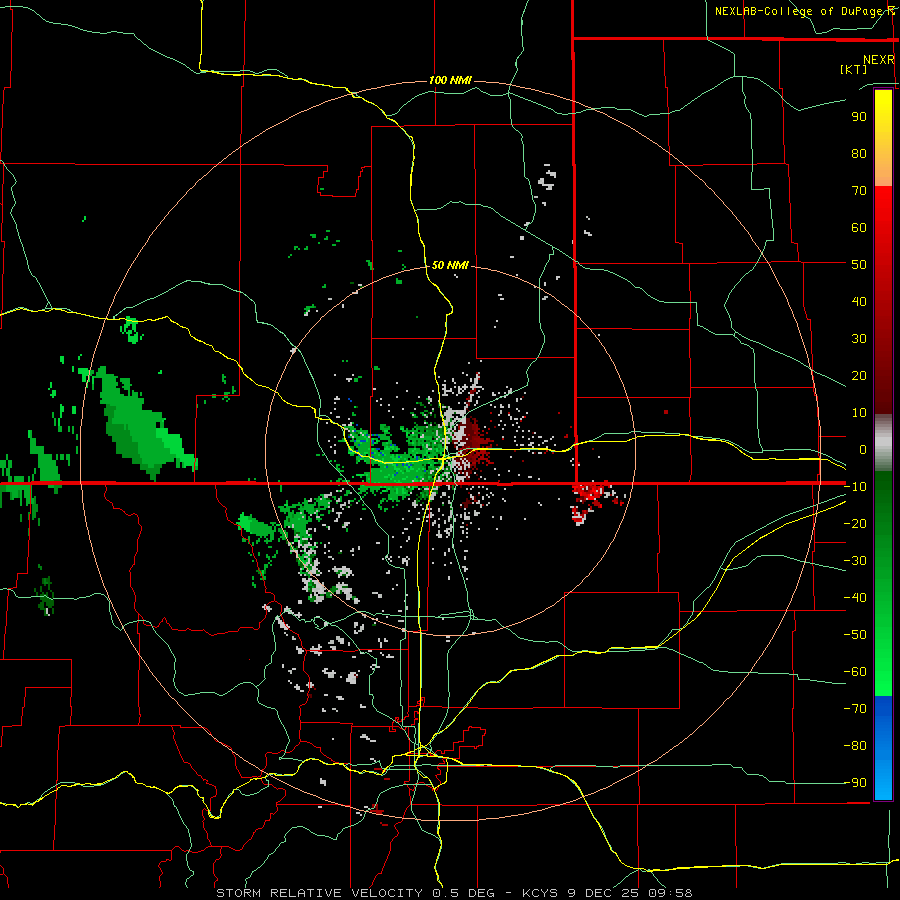Viewport: 900px width, 900px height.
Task: Click the -10 value on velocity scale
Action: click(x=855, y=487)
